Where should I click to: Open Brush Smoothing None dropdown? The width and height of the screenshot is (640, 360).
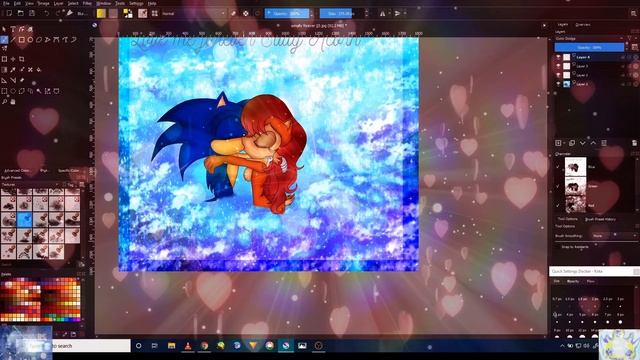[x=614, y=236]
